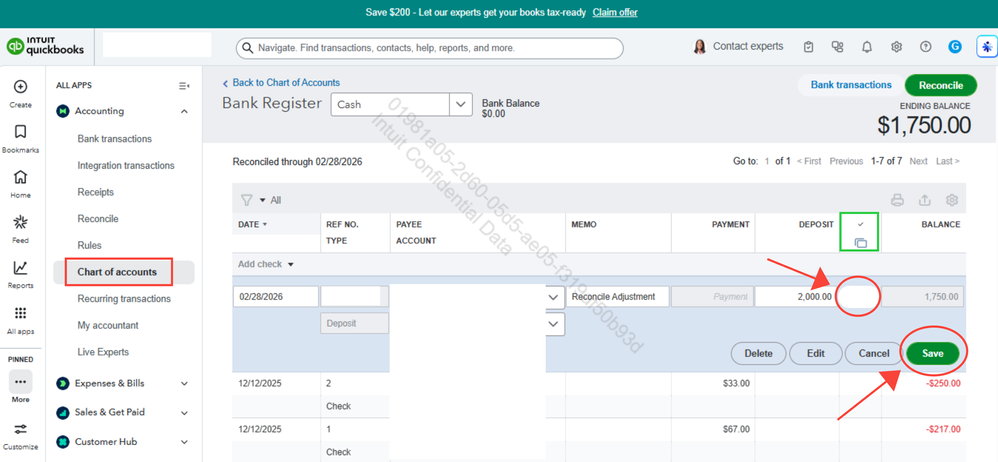Screen dimensions: 998x462
Task: Click Cancel button
Action: point(873,353)
